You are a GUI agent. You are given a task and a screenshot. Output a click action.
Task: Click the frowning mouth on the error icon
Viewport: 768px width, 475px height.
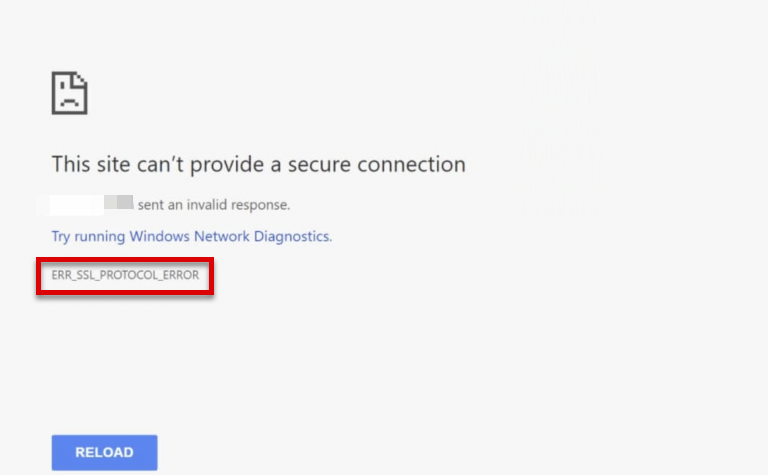pyautogui.click(x=69, y=102)
